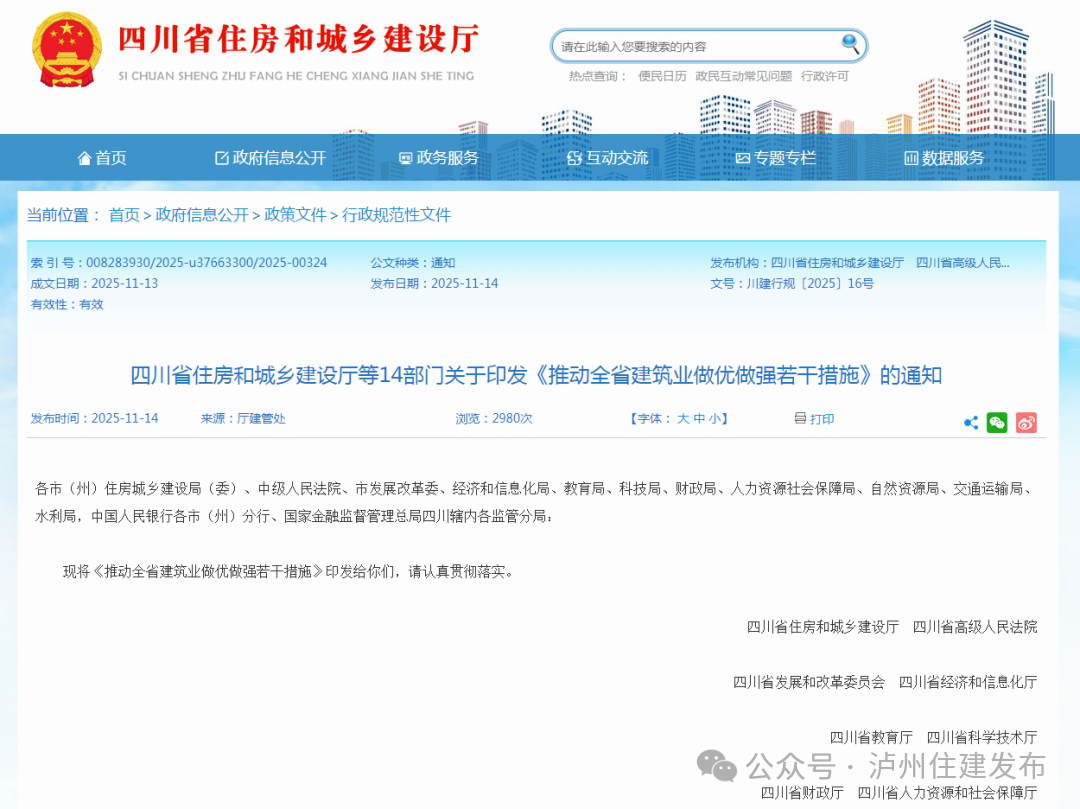This screenshot has width=1080, height=809.
Task: Click 首页 in the breadcrumb trail
Action: point(125,214)
